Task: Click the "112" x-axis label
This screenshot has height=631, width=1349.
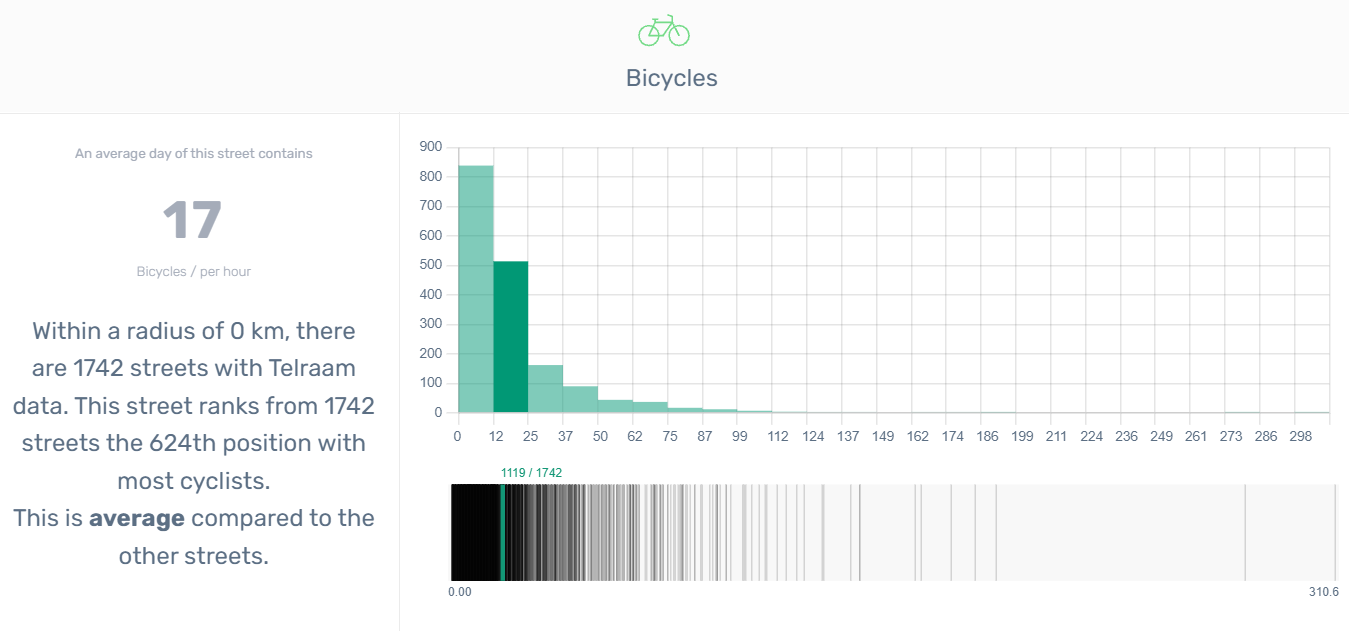Action: 779,437
